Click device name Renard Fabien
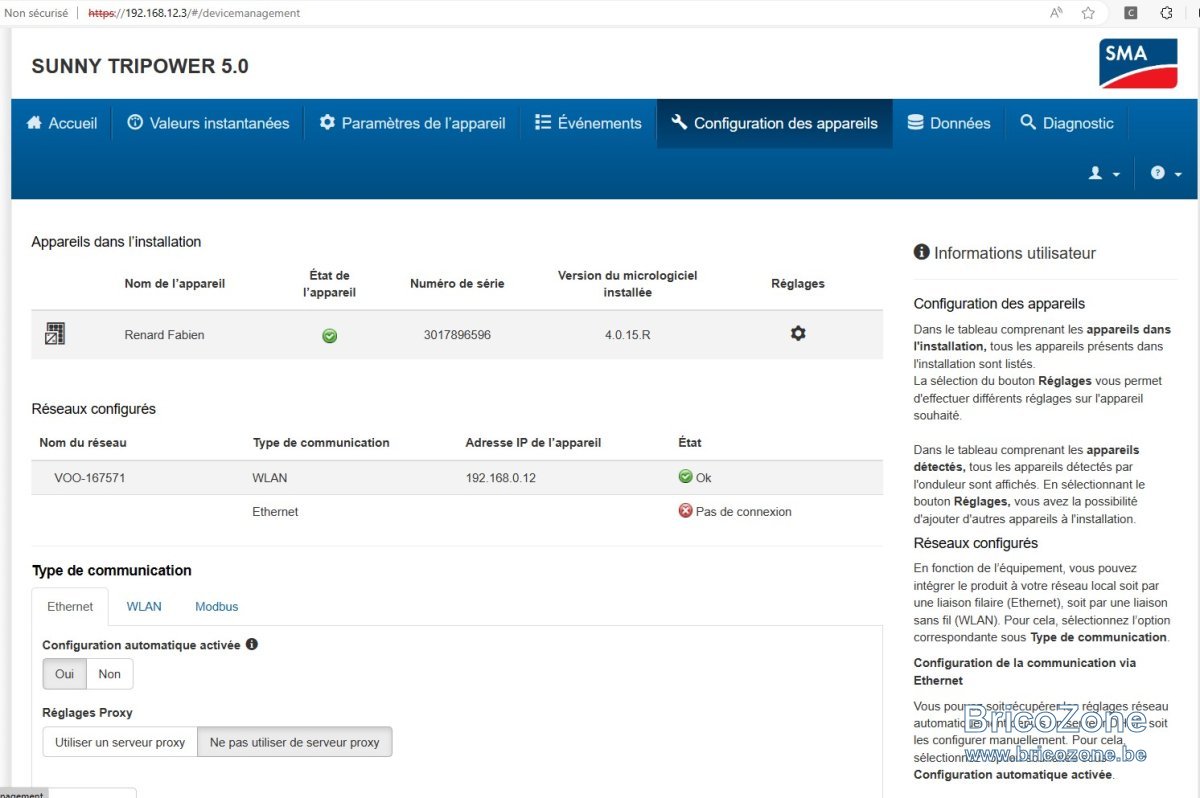Image resolution: width=1200 pixels, height=798 pixels. [x=164, y=335]
